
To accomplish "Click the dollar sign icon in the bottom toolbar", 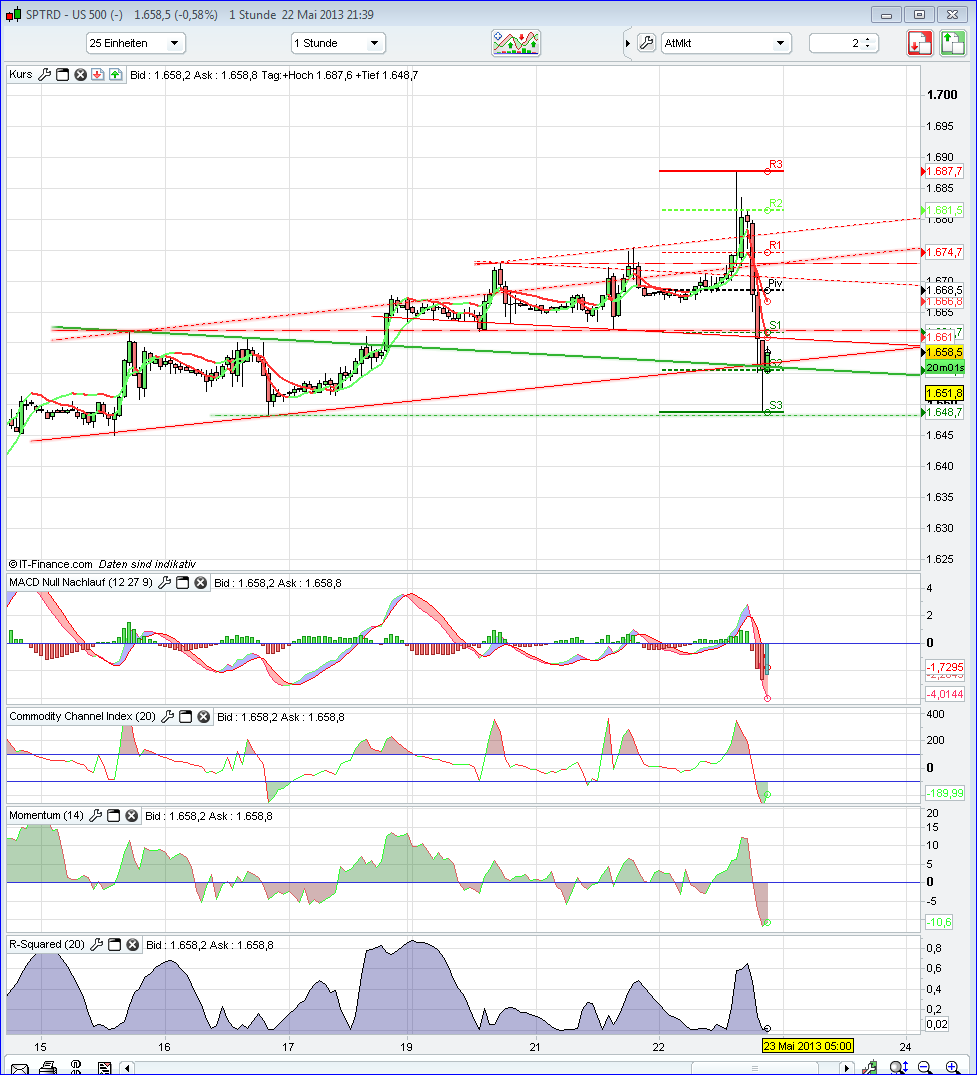I will click(76, 1067).
